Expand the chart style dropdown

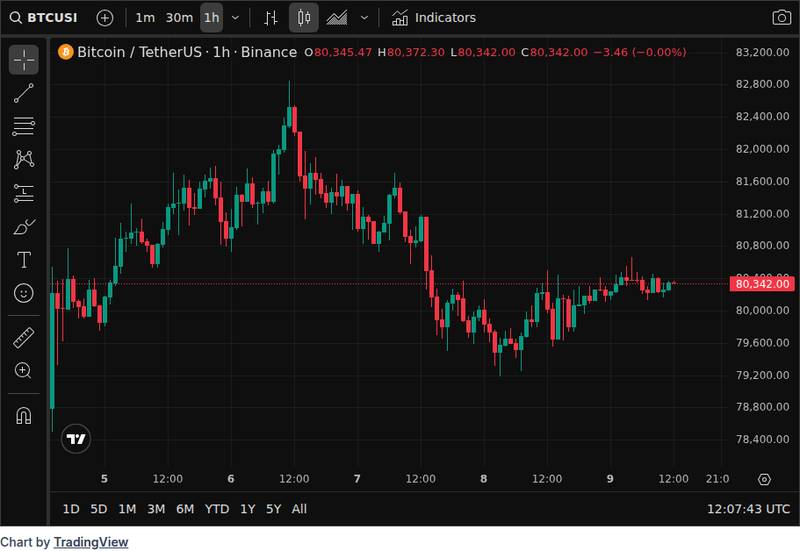[364, 18]
